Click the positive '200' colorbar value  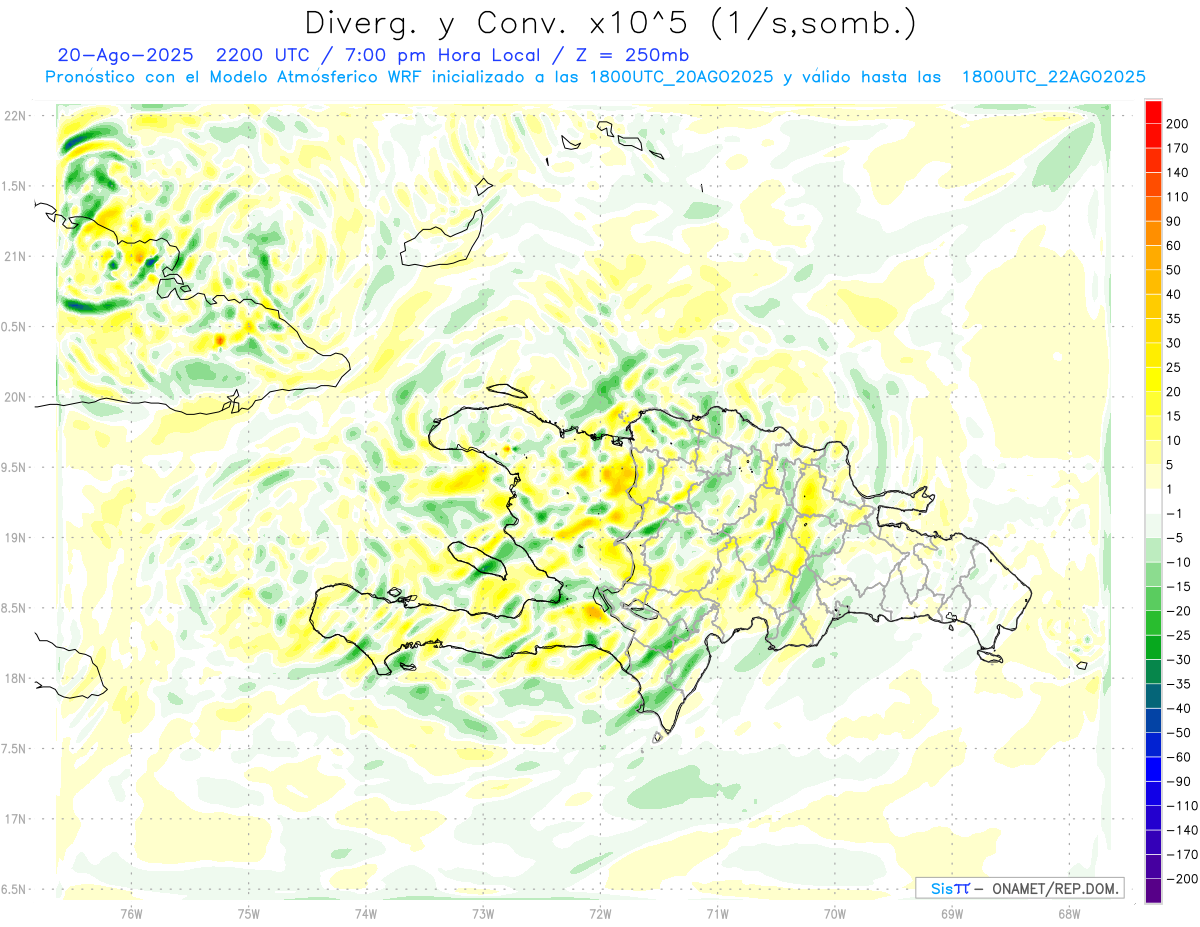click(x=1177, y=124)
